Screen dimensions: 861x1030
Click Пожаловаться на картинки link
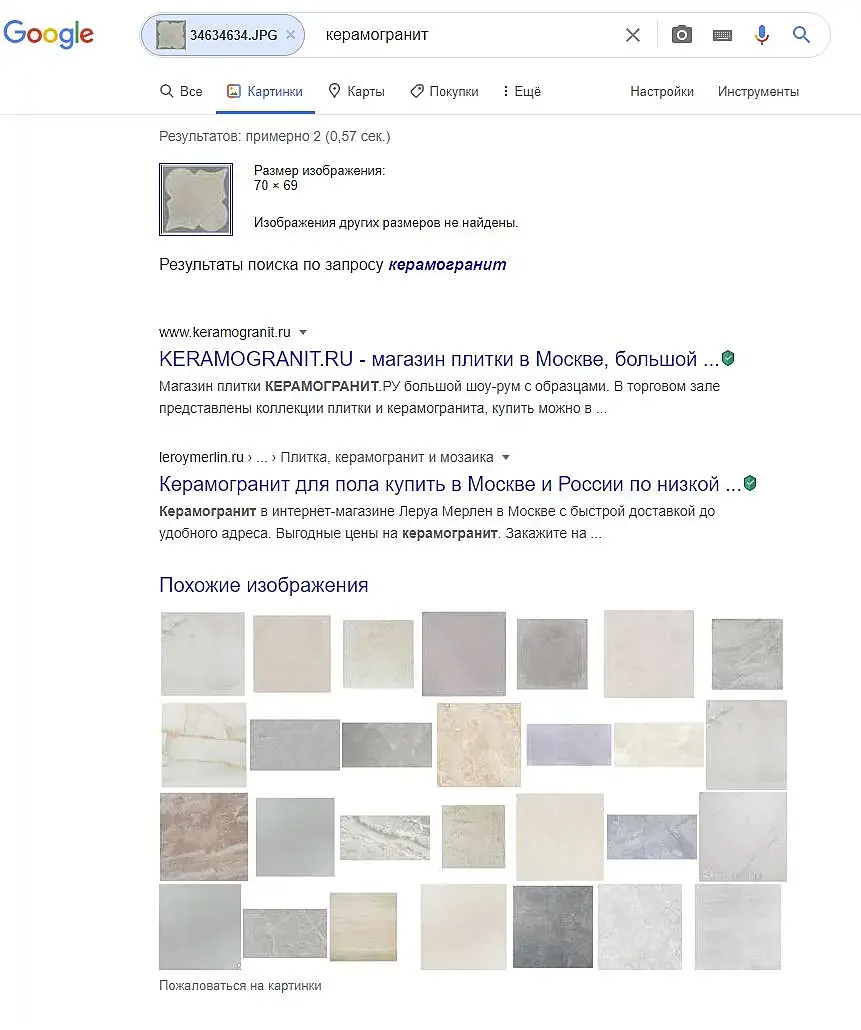tap(240, 985)
